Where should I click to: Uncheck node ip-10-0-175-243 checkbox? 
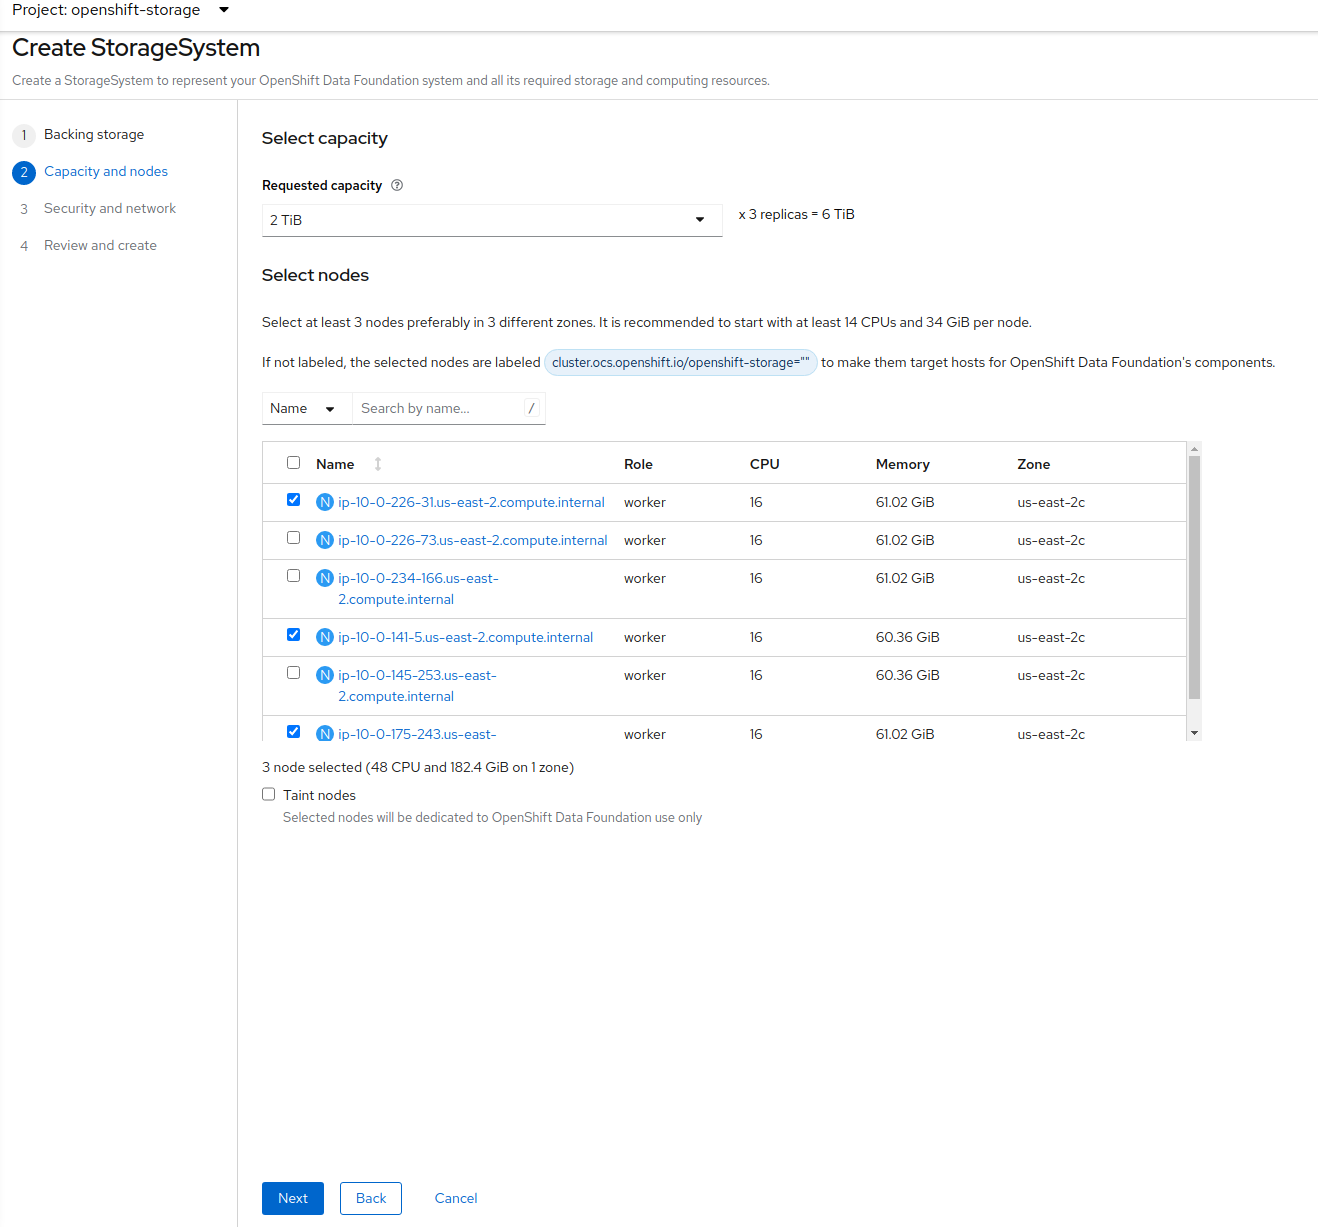[293, 731]
